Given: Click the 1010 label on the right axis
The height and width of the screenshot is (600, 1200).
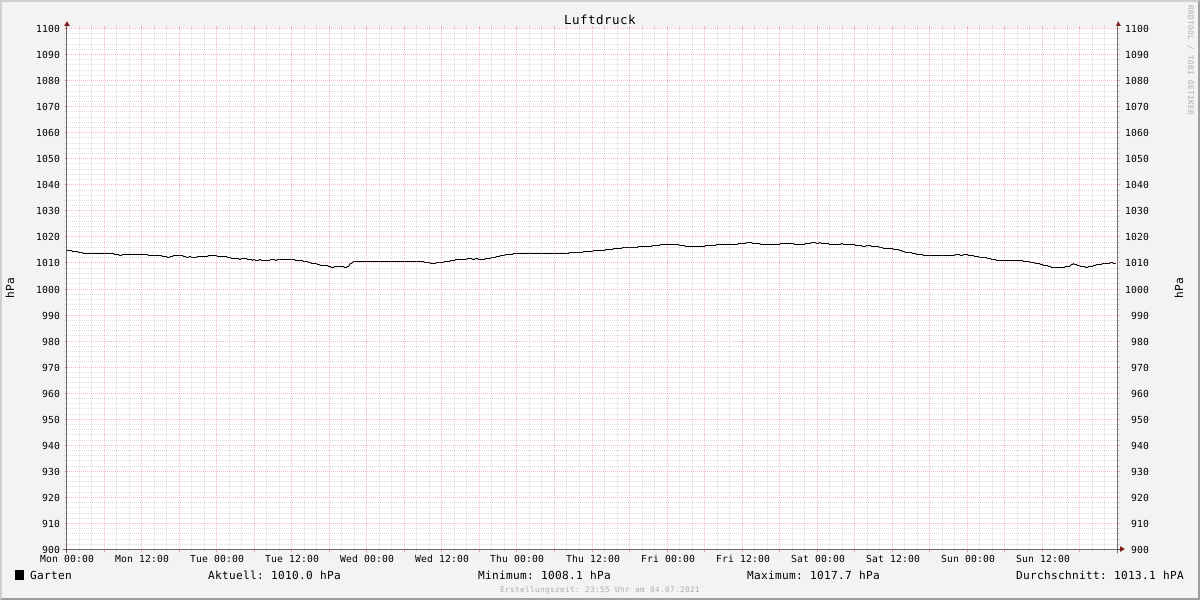Looking at the screenshot, I should pyautogui.click(x=1136, y=263).
